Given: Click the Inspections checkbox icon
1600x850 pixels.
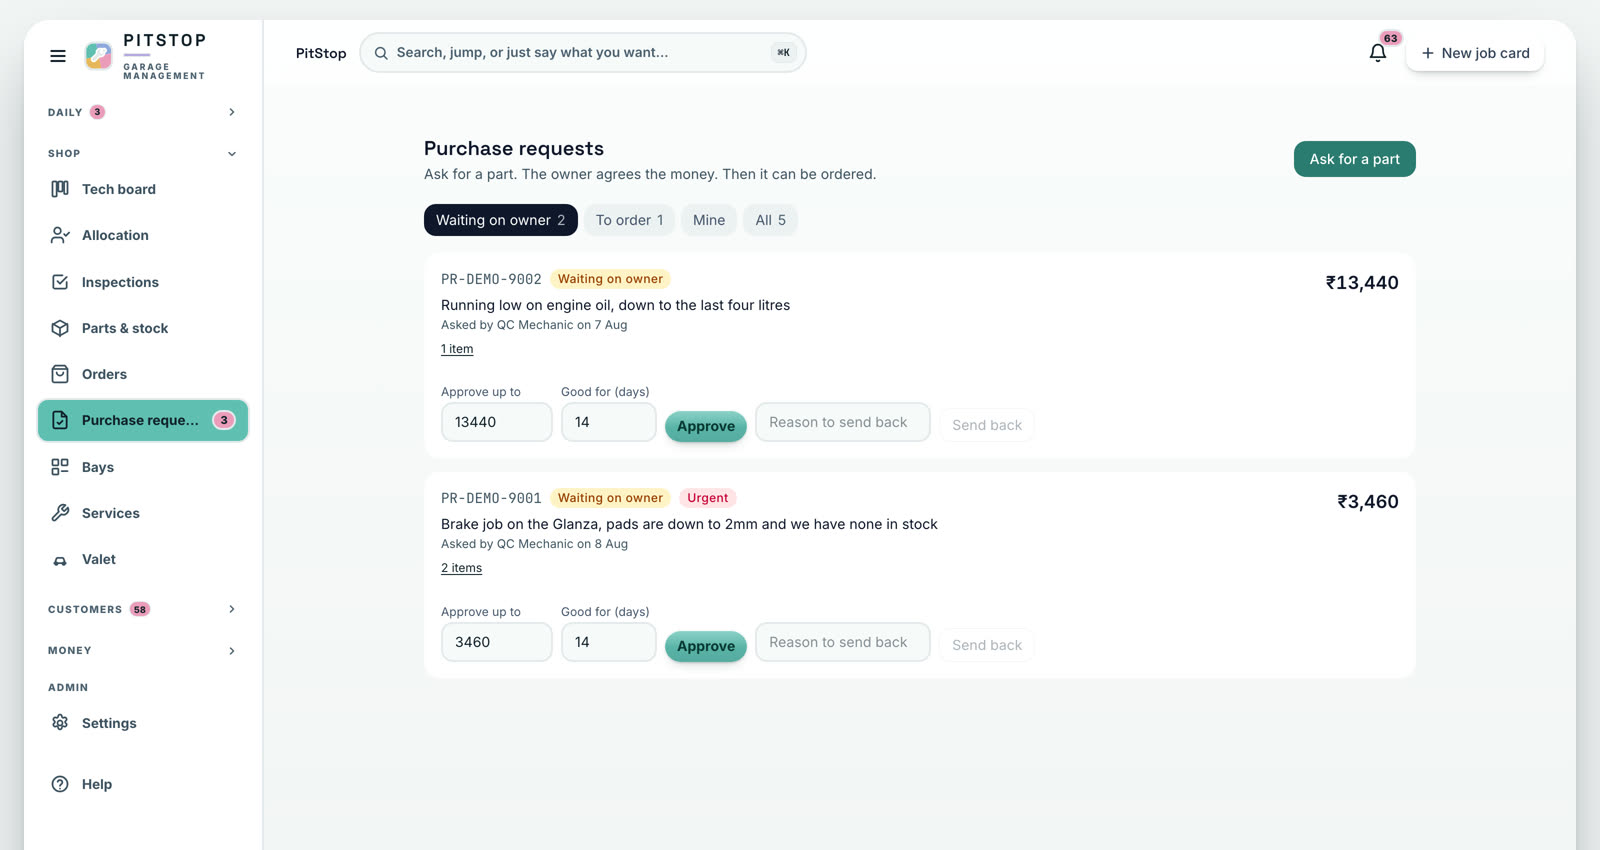Looking at the screenshot, I should pos(60,282).
